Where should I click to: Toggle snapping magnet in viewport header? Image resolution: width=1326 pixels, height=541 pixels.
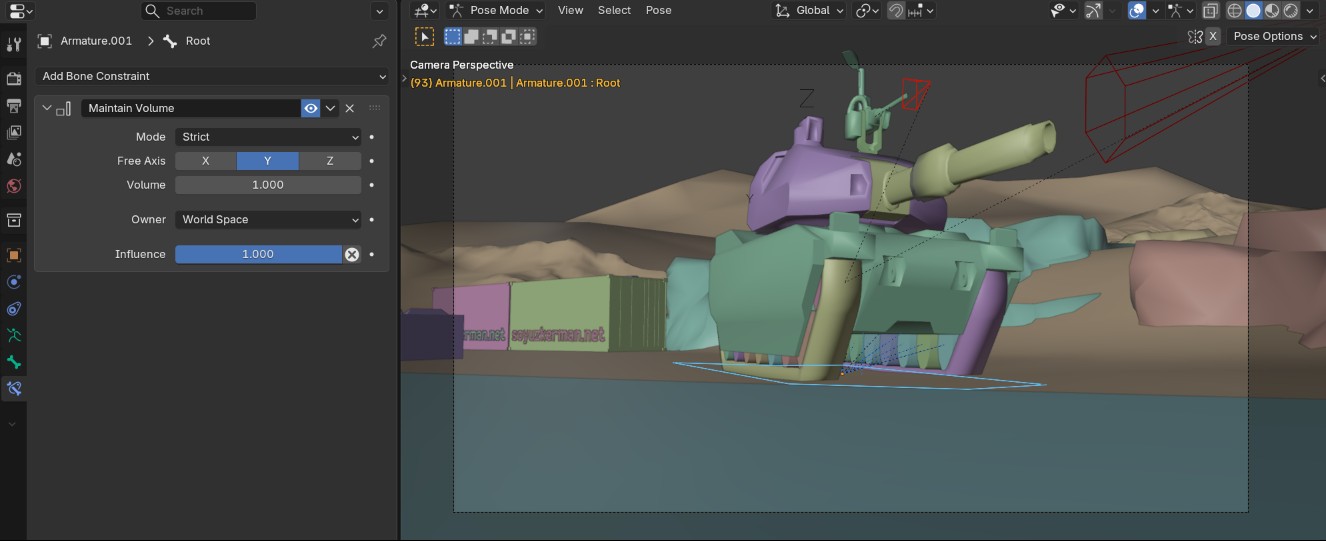pyautogui.click(x=896, y=10)
